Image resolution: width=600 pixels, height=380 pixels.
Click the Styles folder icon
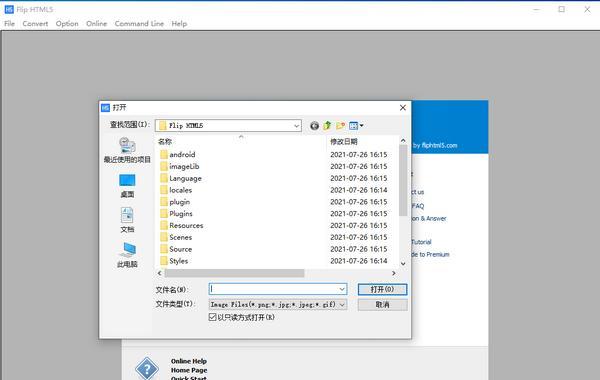point(164,261)
